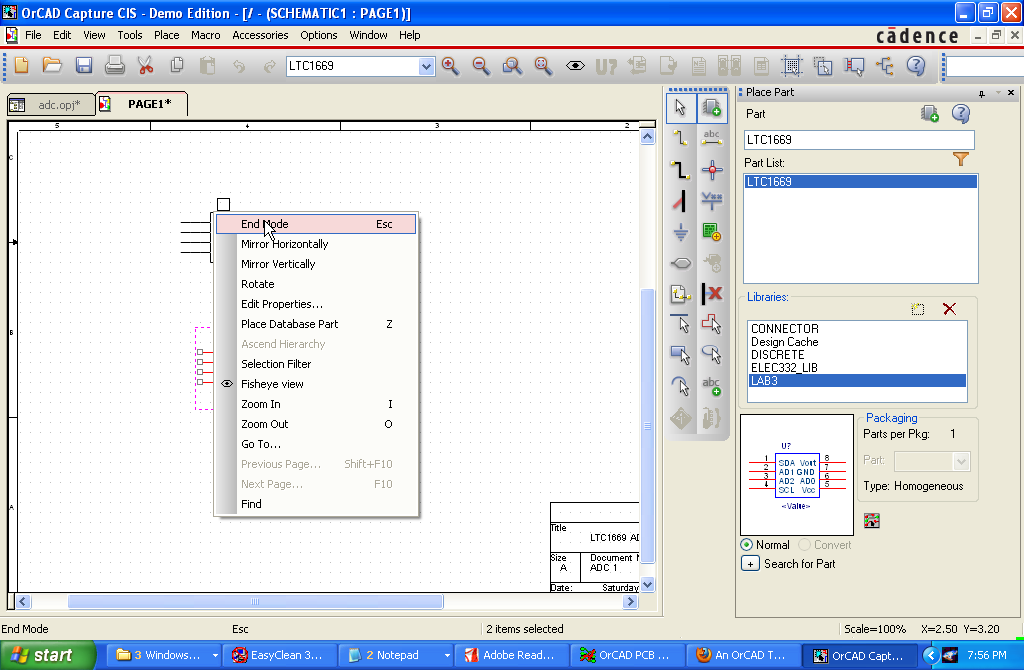The height and width of the screenshot is (670, 1024).
Task: Select the Place No Connect tool
Action: pyautogui.click(x=712, y=294)
